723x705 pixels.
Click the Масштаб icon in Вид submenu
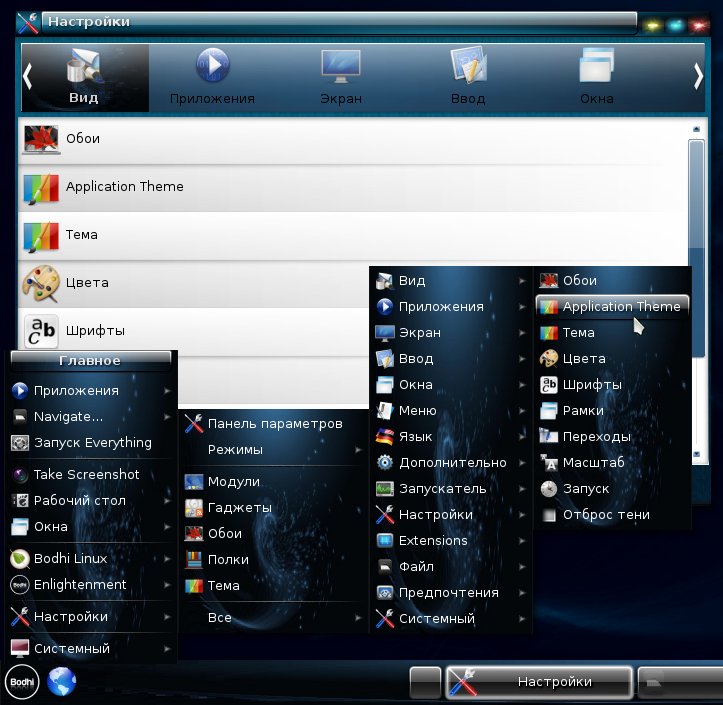click(549, 462)
